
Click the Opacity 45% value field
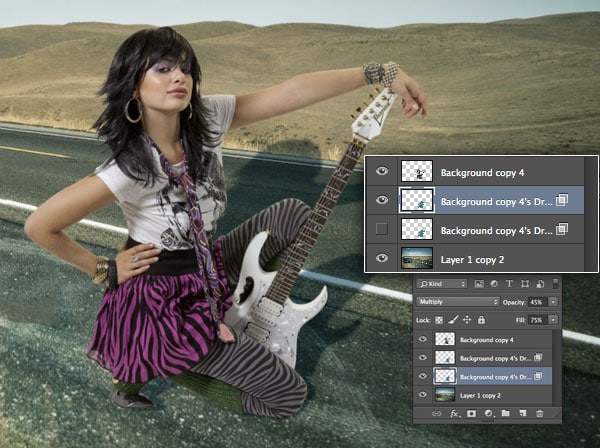click(537, 301)
